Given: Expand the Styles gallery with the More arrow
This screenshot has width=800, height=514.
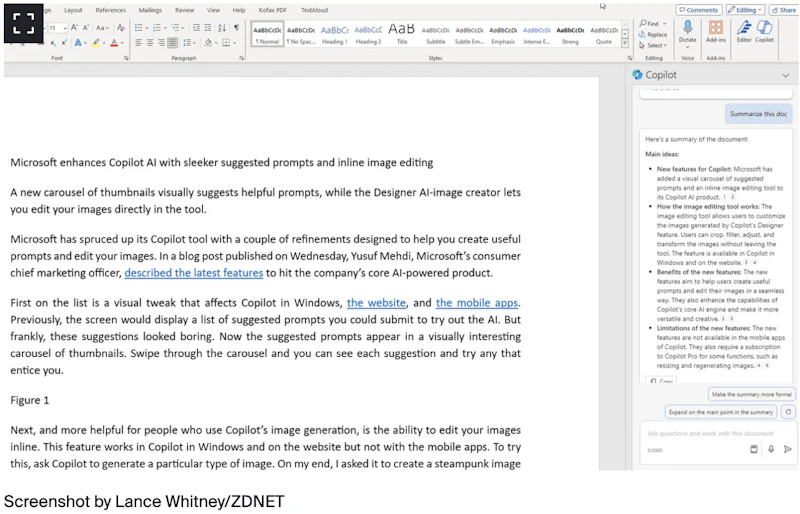Looking at the screenshot, I should pos(625,44).
